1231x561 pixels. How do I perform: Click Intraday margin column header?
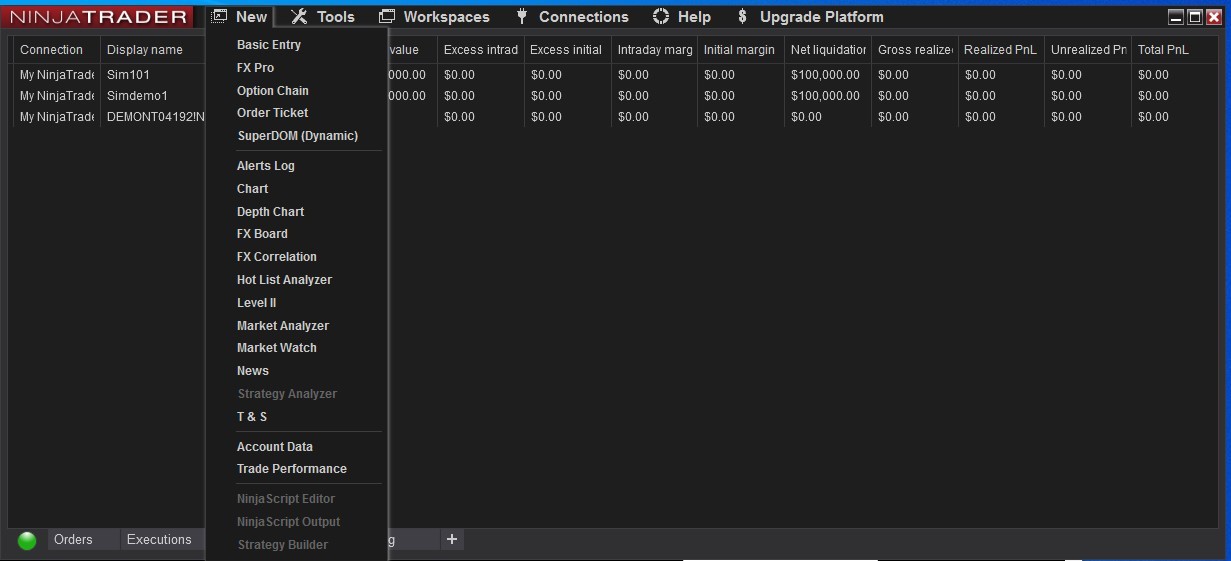point(655,50)
